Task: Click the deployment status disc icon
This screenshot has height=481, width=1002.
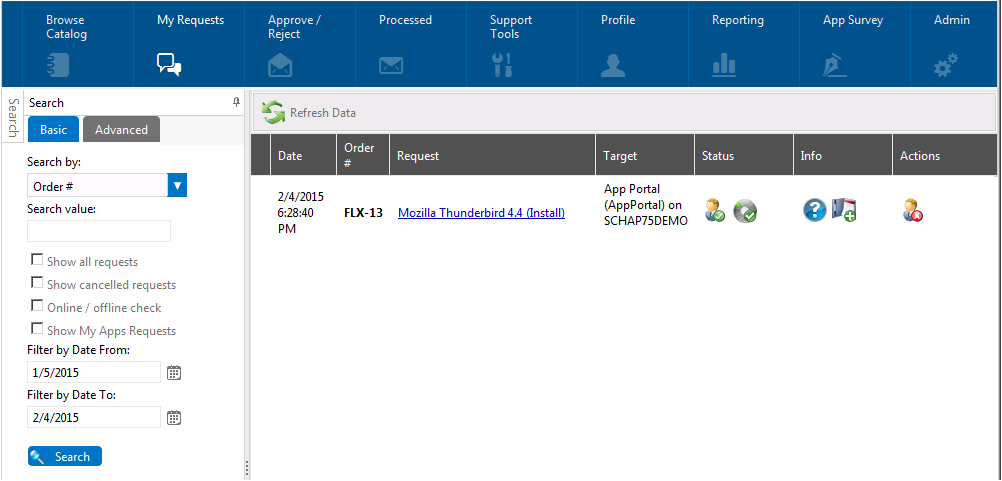Action: (744, 211)
